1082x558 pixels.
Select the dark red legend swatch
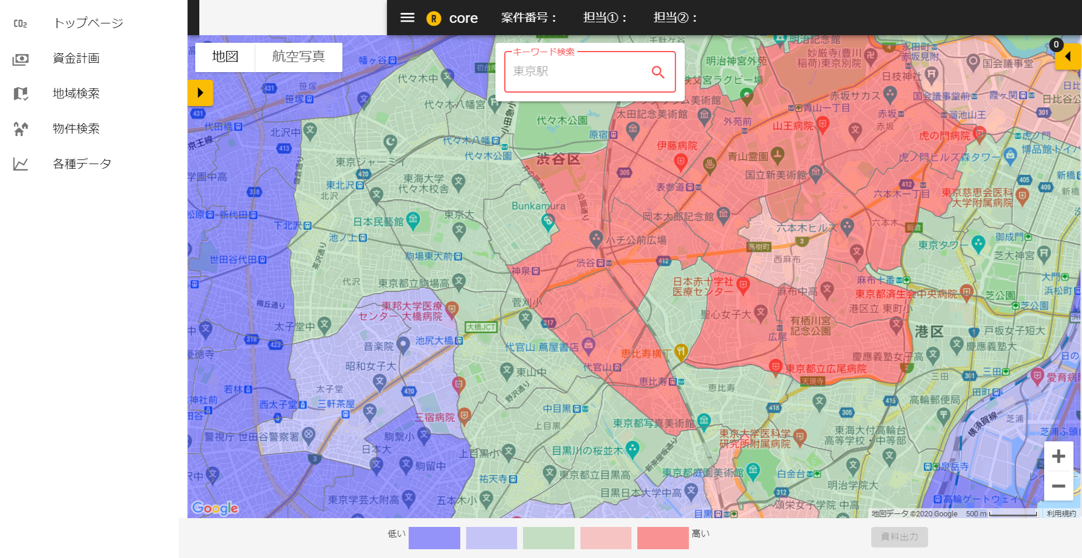662,538
